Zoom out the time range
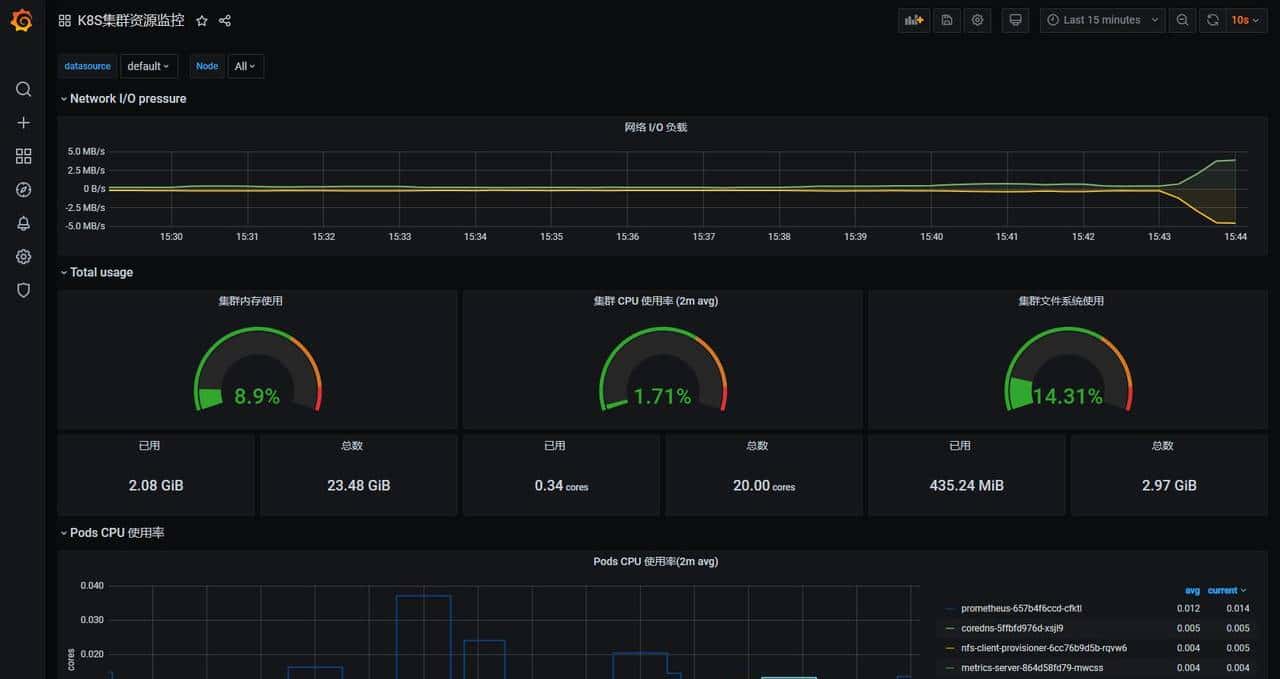The width and height of the screenshot is (1280, 679). coord(1183,20)
